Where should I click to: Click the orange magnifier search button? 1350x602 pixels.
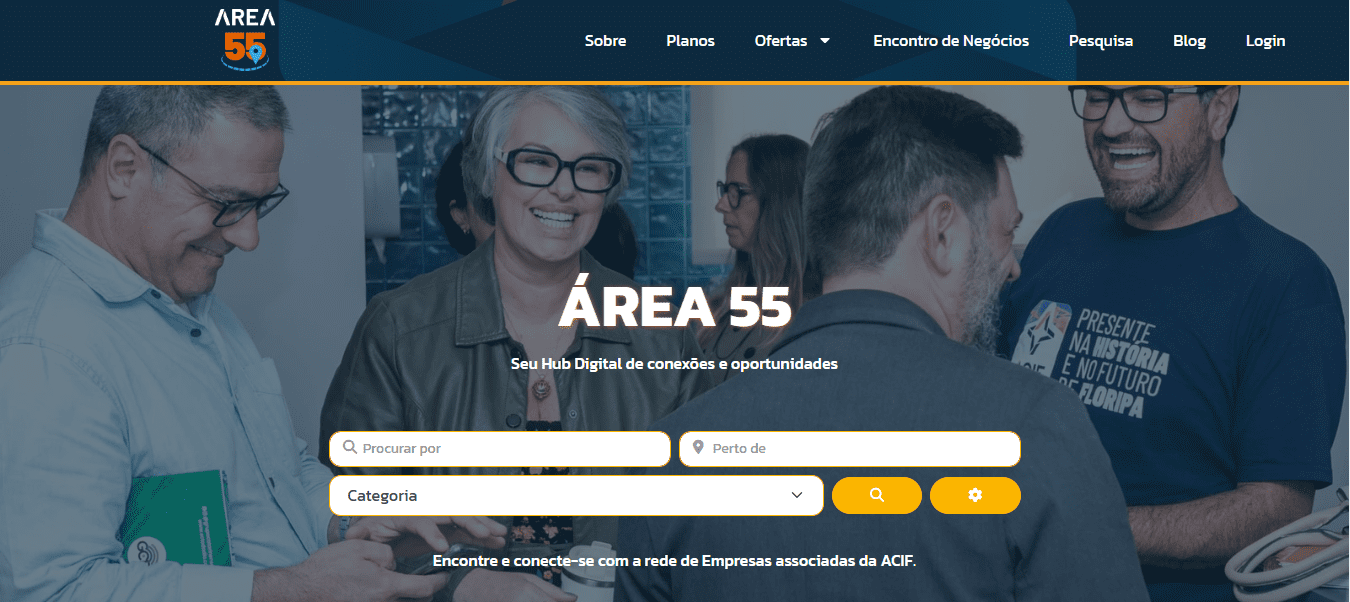pos(877,495)
